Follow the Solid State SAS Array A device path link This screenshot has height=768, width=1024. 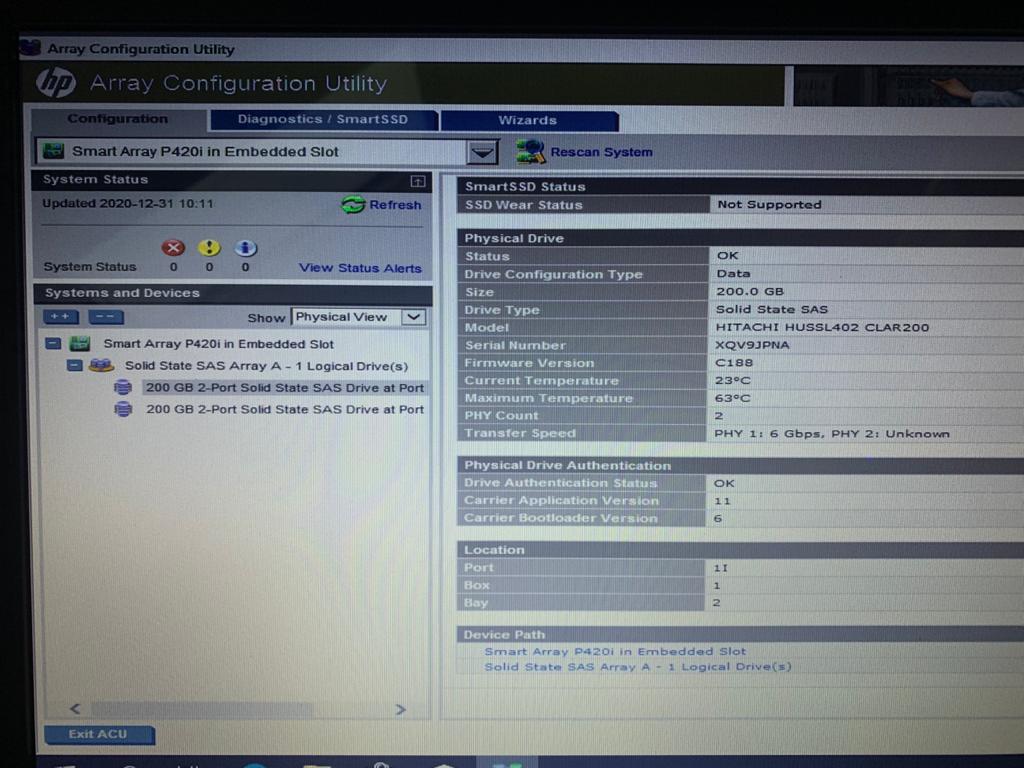pos(637,667)
